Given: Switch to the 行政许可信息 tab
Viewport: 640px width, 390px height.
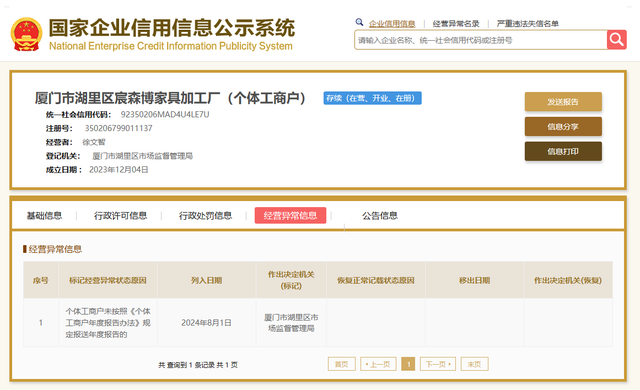Looking at the screenshot, I should (120, 215).
